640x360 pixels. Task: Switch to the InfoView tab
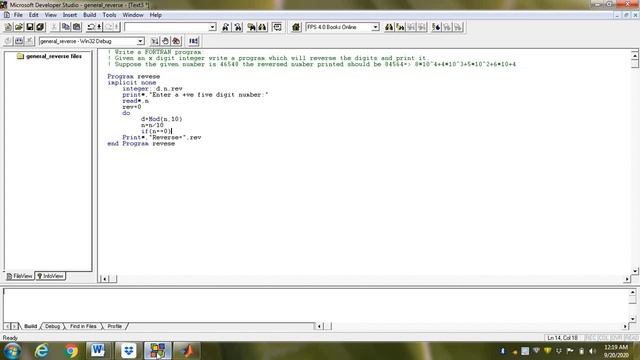coord(51,276)
